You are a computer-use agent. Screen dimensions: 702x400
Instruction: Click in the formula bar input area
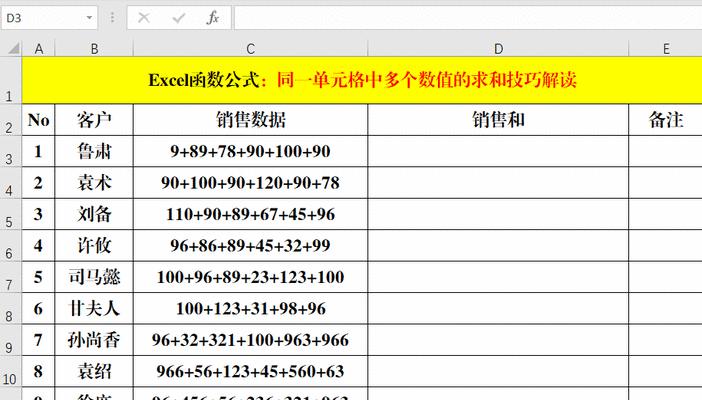[x=468, y=18]
